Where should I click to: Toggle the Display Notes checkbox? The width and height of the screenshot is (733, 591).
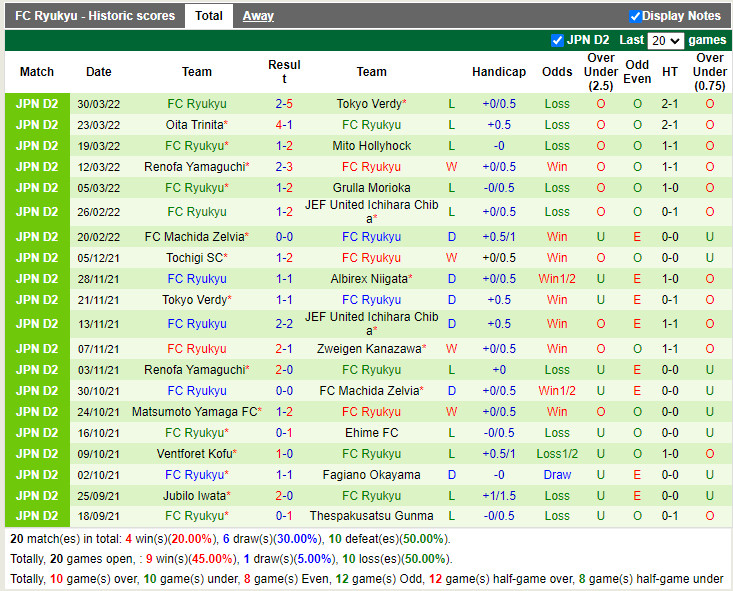coord(635,16)
